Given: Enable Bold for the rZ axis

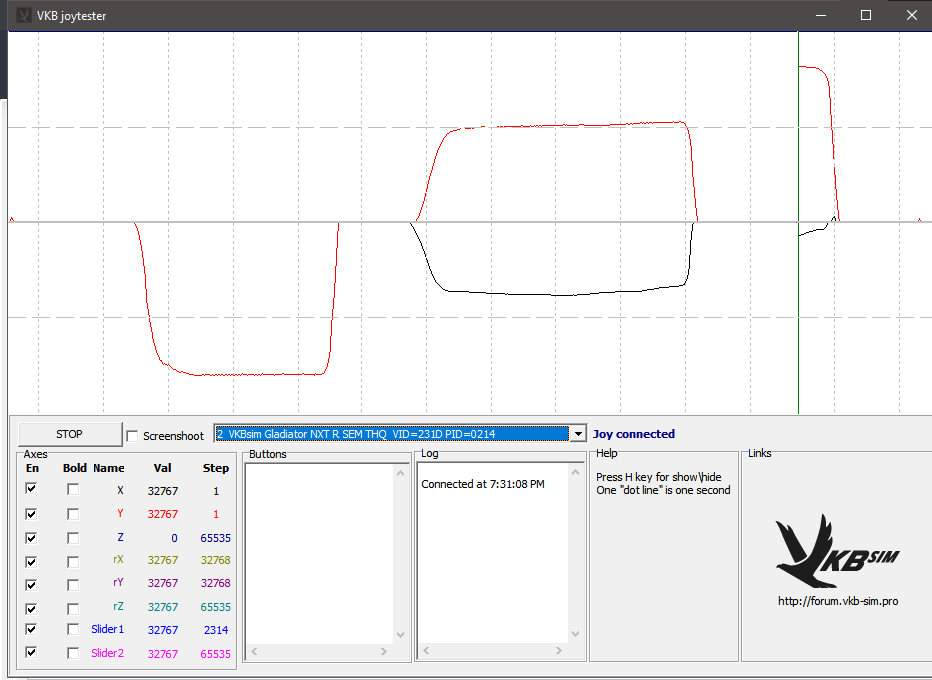Looking at the screenshot, I should click(73, 607).
